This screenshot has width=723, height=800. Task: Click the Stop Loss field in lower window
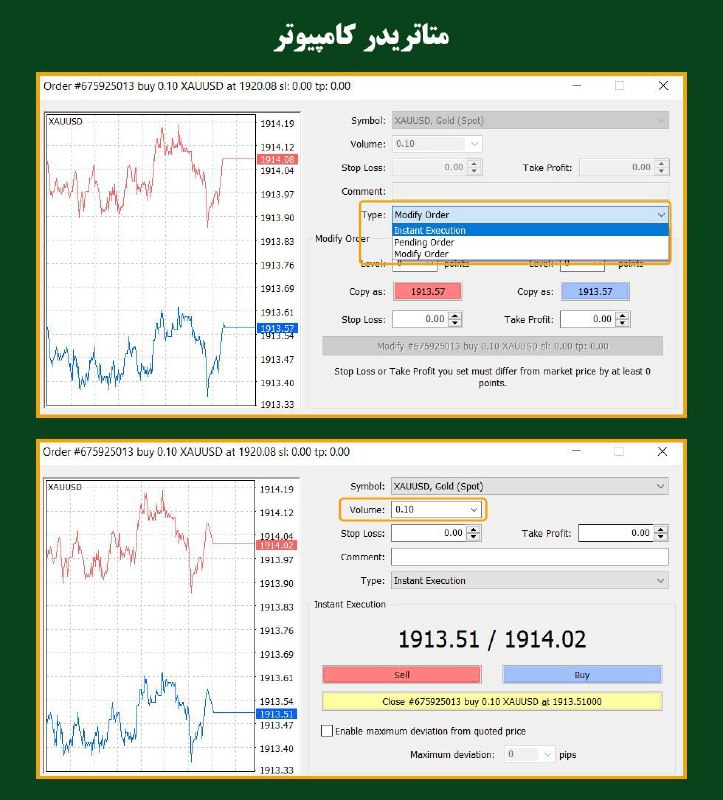point(429,533)
